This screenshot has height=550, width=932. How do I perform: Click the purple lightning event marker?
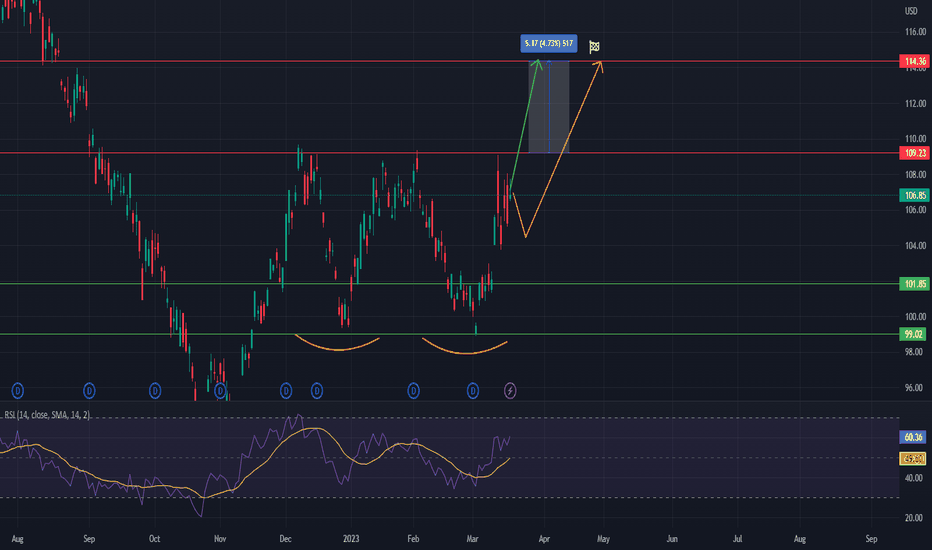[x=510, y=391]
